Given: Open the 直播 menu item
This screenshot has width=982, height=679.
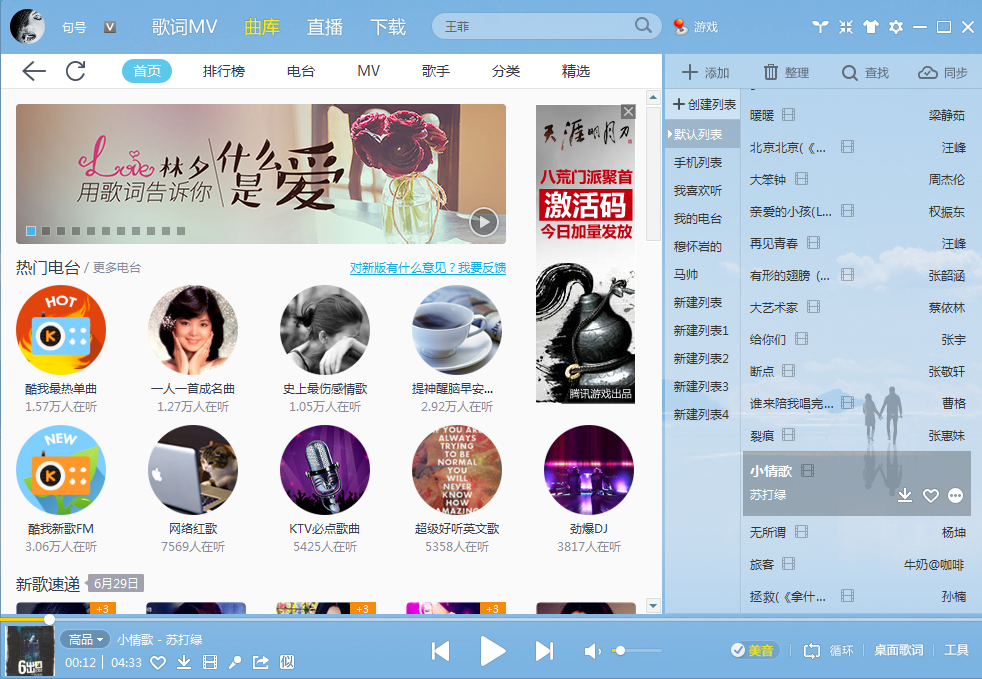Looking at the screenshot, I should pyautogui.click(x=324, y=26).
